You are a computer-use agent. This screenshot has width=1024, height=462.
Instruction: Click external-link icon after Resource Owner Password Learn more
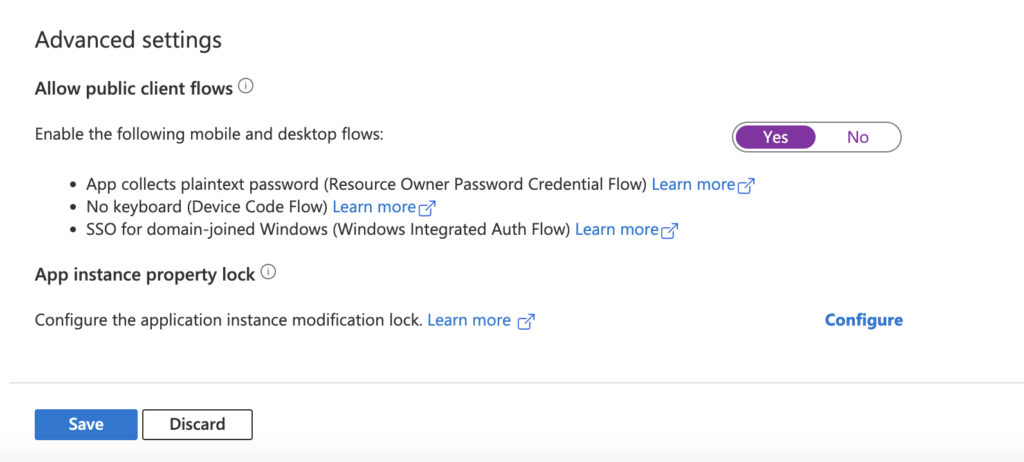coord(746,186)
